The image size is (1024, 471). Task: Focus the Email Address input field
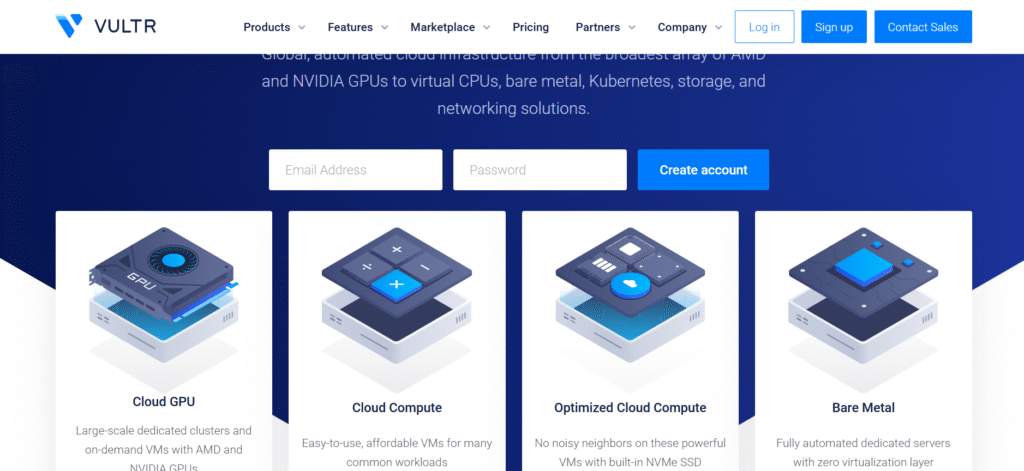click(355, 170)
